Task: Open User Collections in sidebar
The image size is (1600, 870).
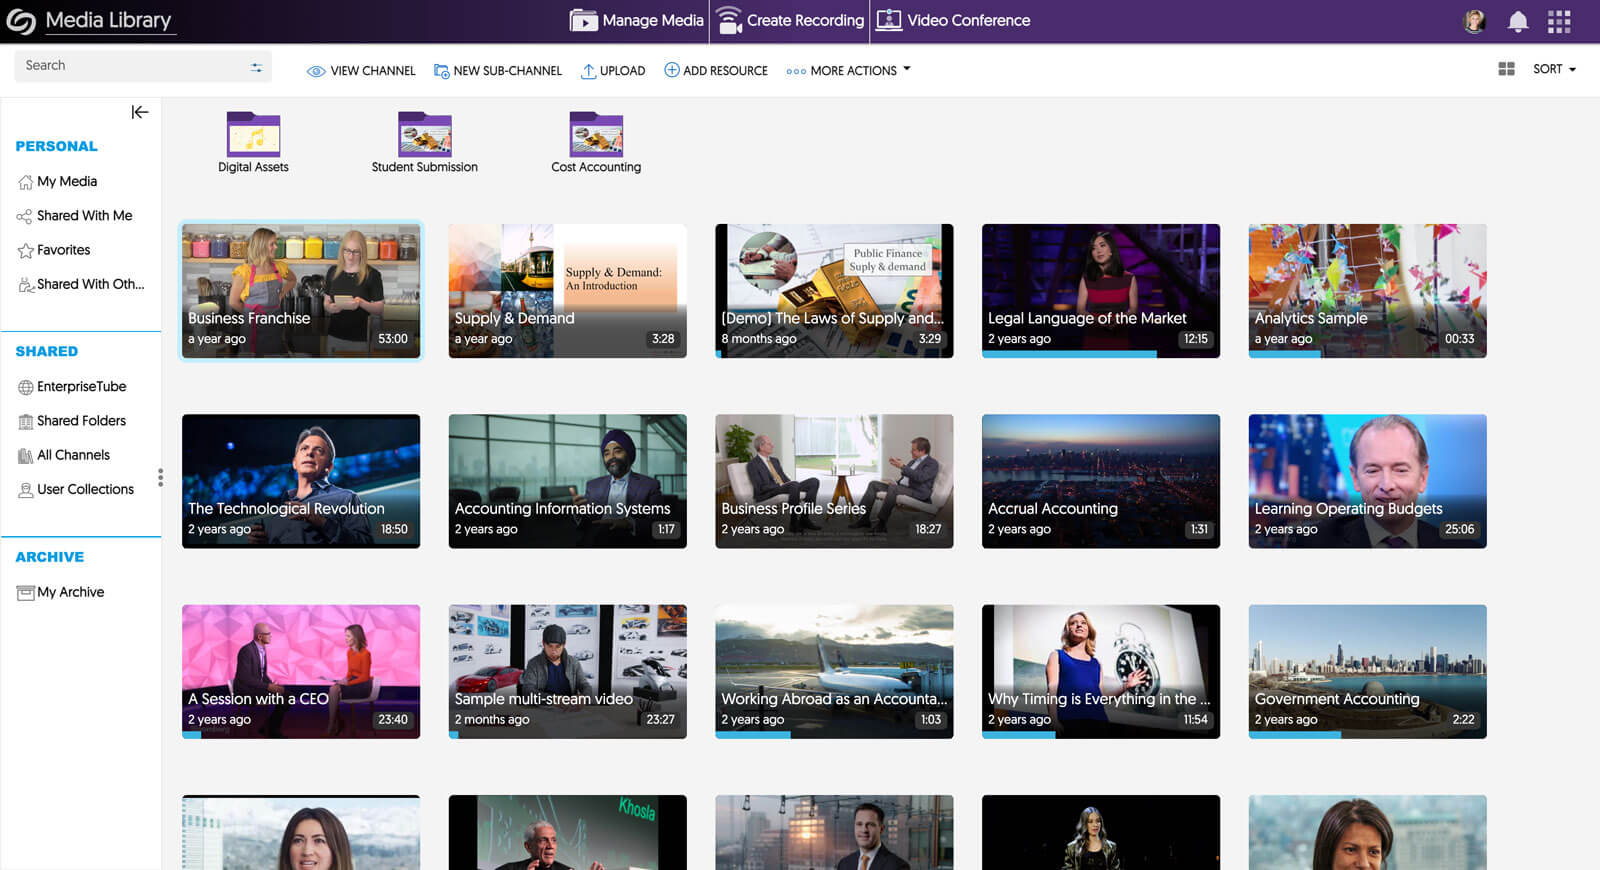Action: (x=76, y=490)
